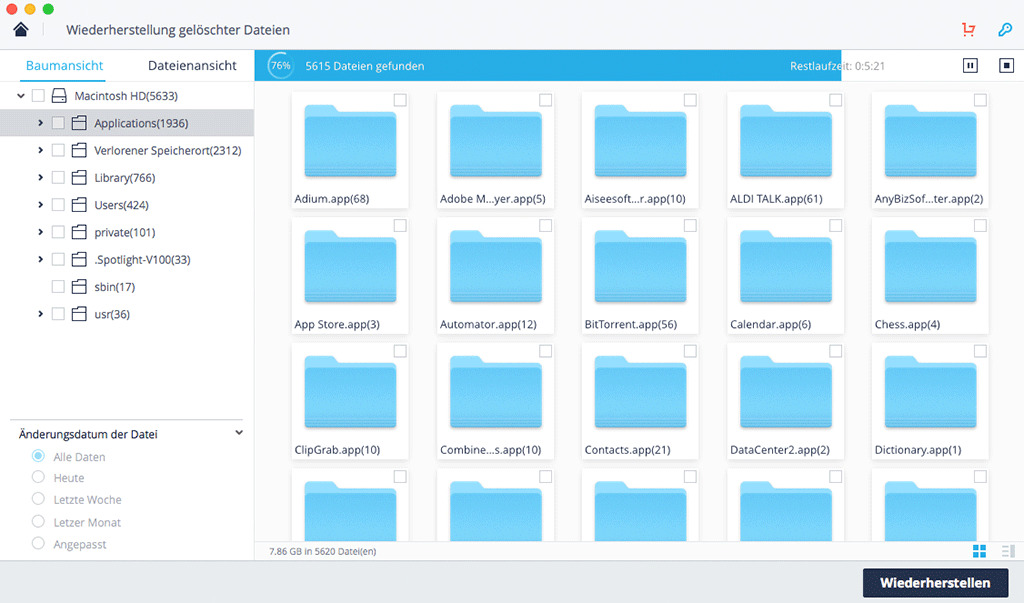Open the Aiseesoft...r.app folder

point(640,150)
